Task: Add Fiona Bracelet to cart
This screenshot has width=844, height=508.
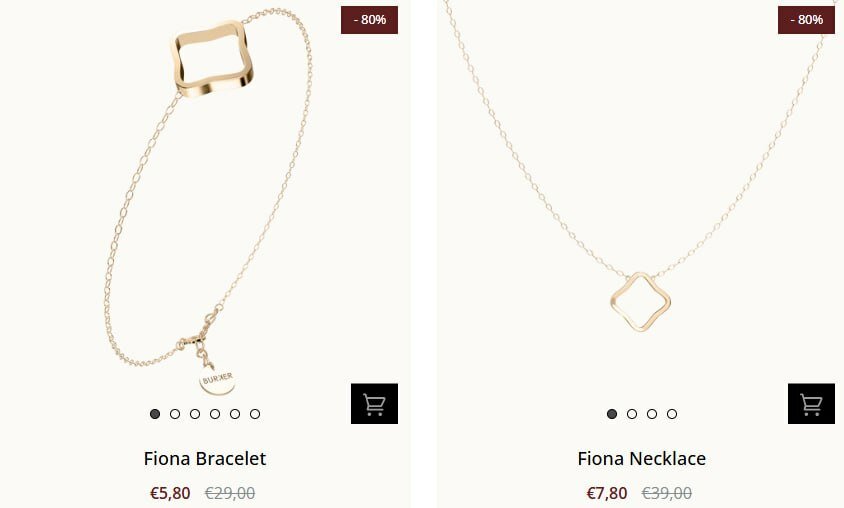Action: coord(374,404)
